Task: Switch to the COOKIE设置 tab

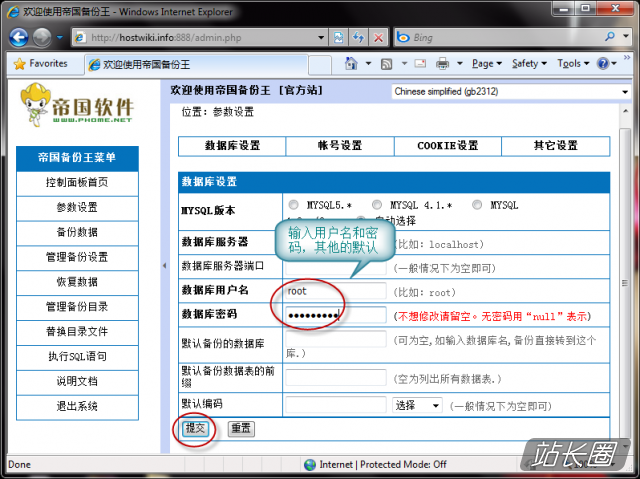Action: coord(448,146)
